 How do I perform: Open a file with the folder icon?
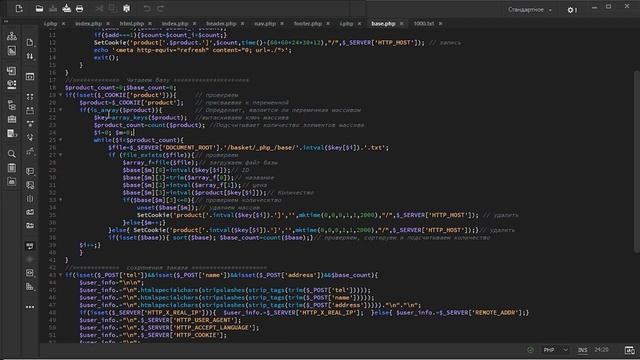tap(39, 9)
